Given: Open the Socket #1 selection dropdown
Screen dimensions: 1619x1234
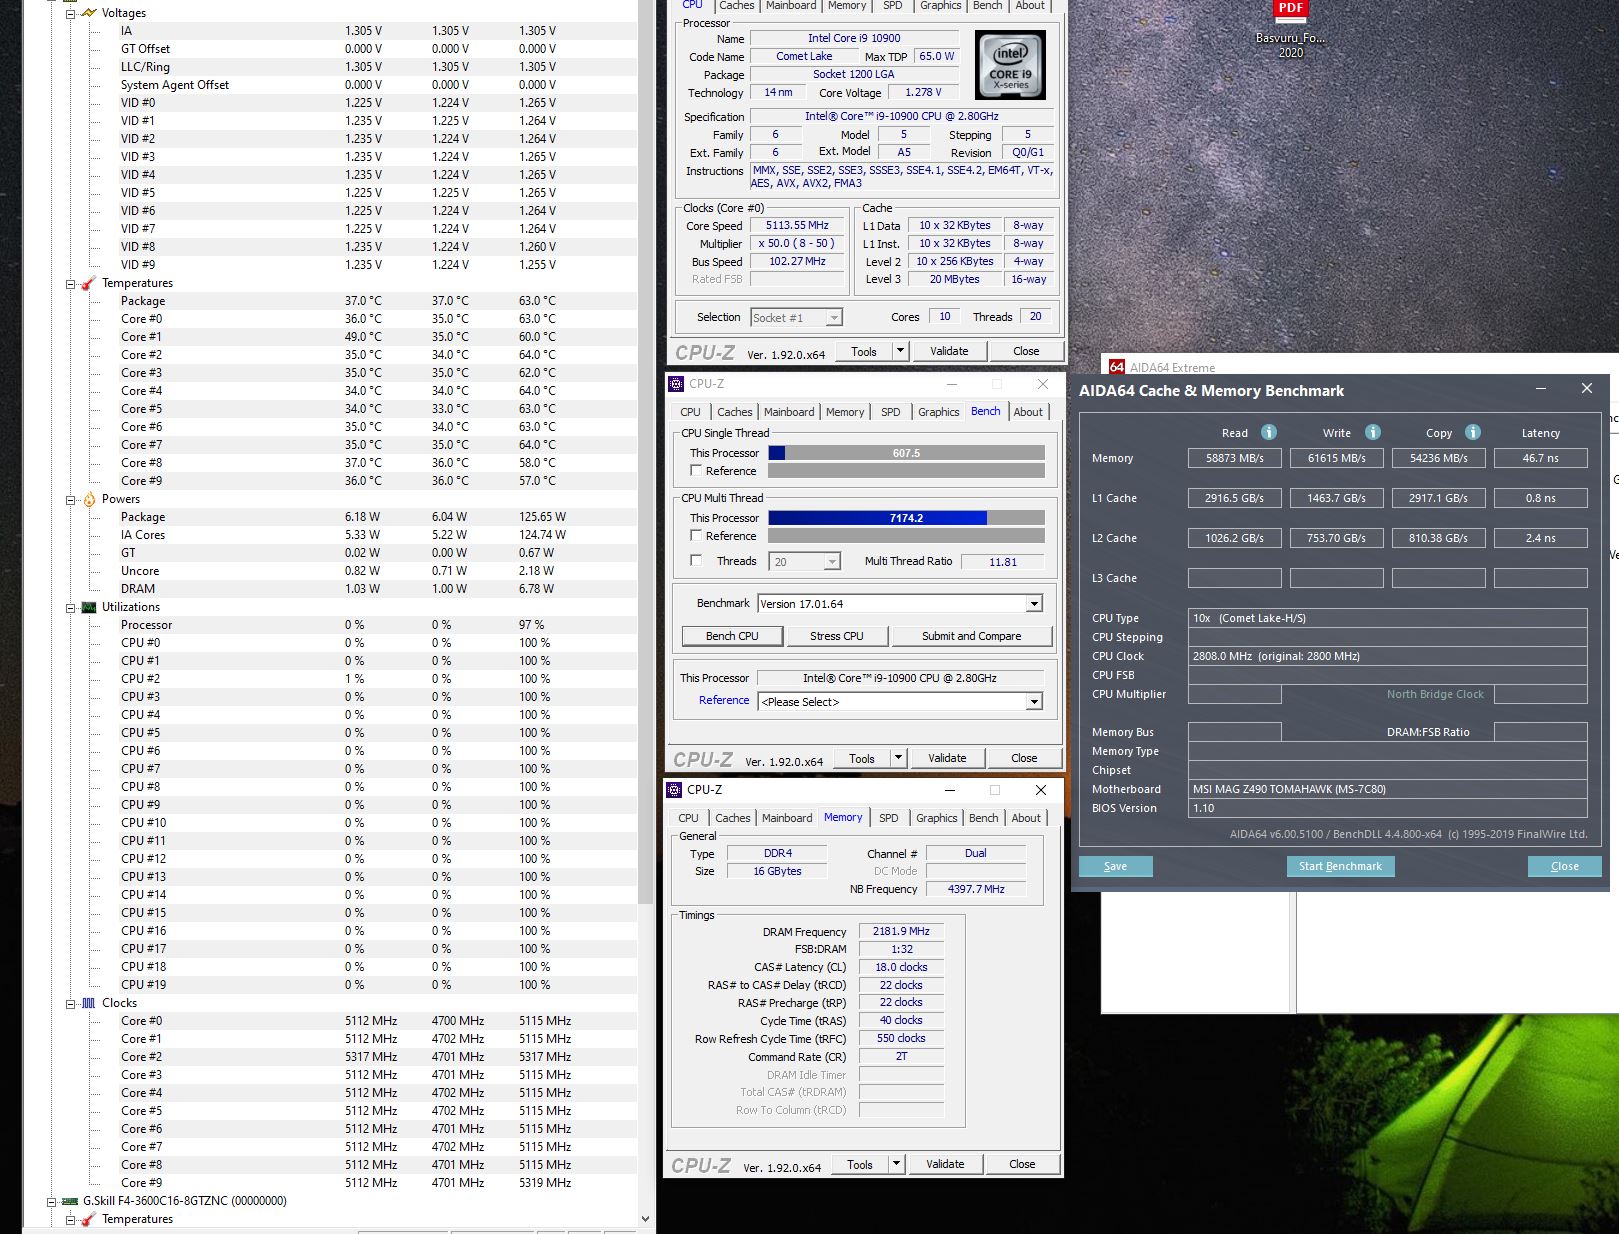Looking at the screenshot, I should 834,318.
